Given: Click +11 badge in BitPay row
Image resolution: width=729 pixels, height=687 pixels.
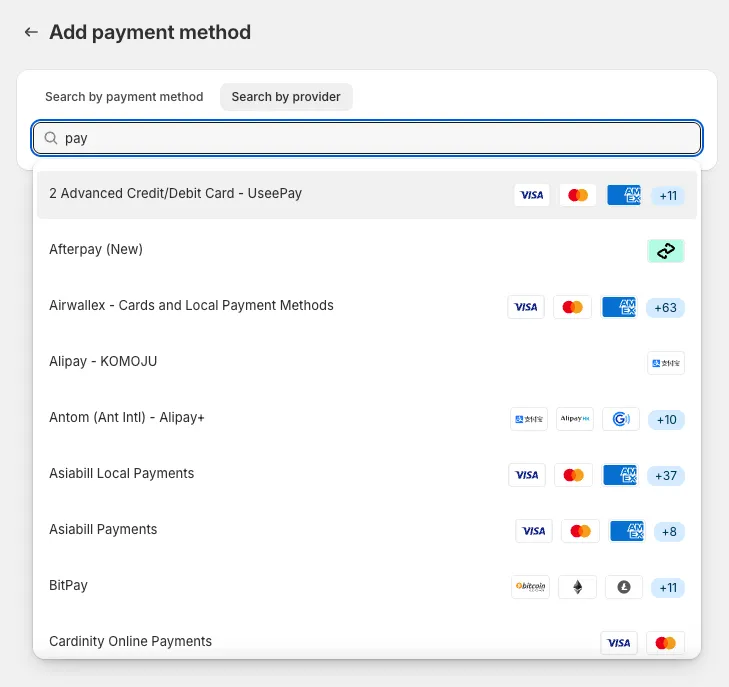Looking at the screenshot, I should [x=668, y=588].
